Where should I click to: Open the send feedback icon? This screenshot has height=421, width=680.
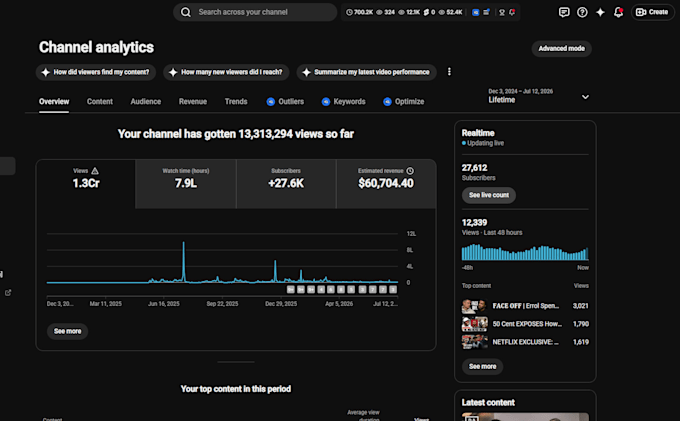pos(564,12)
